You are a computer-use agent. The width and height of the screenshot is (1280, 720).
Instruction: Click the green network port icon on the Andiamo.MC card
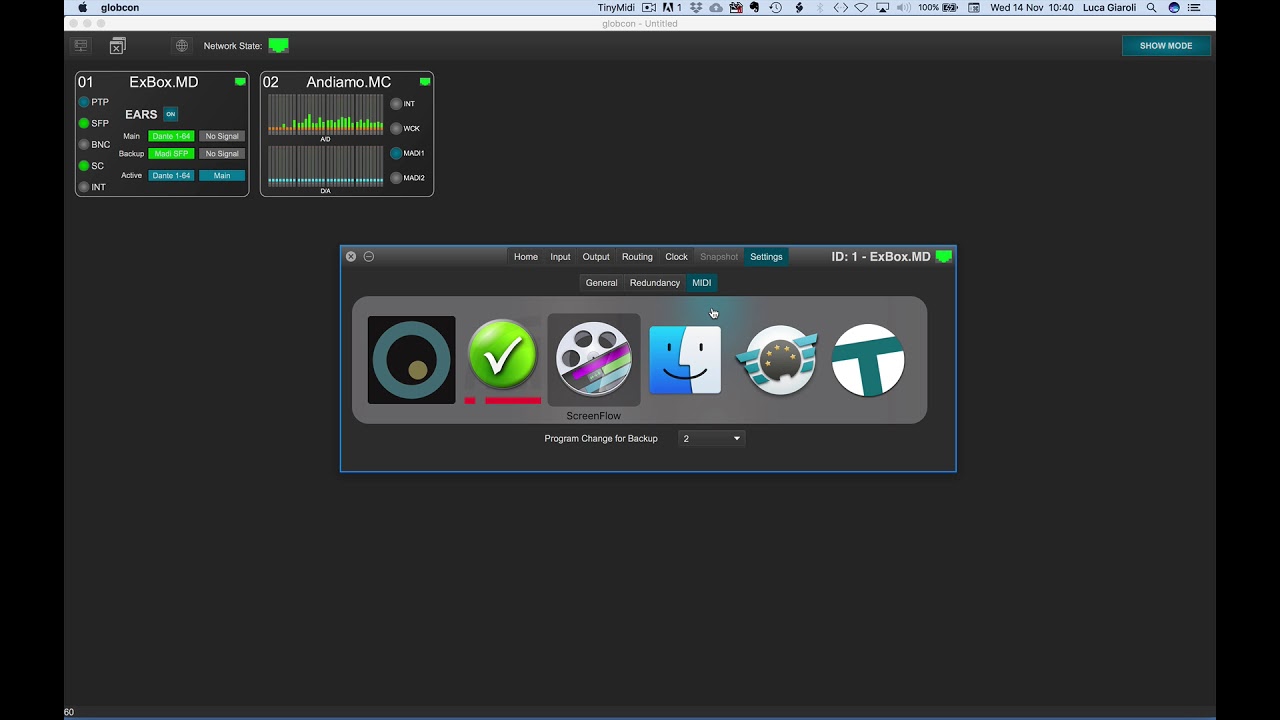point(425,82)
